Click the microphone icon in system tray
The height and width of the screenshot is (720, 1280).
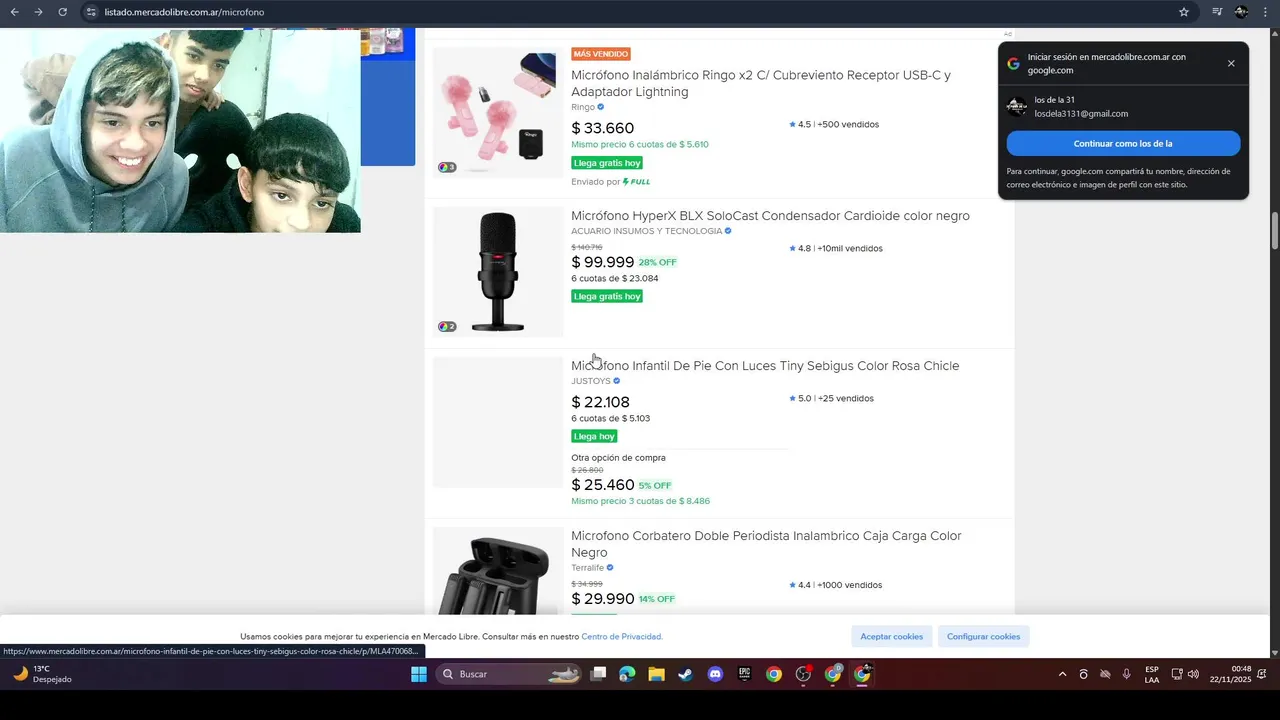[1126, 674]
